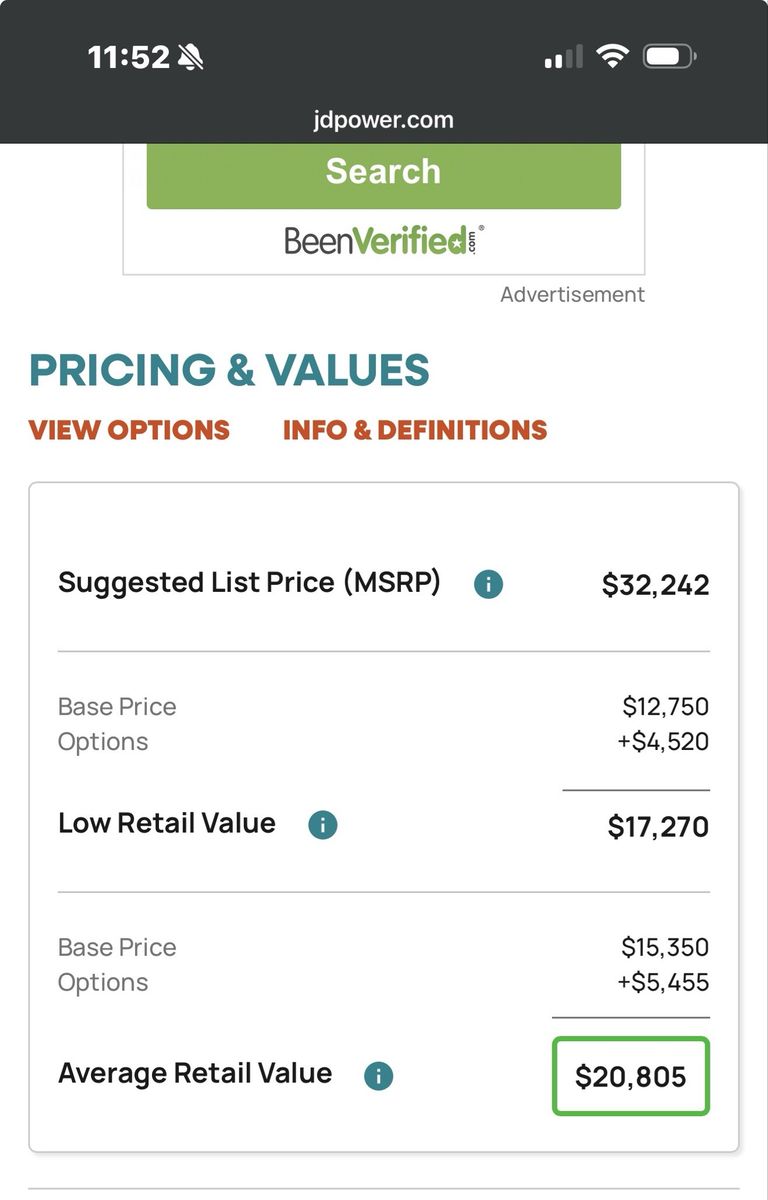Click the $17,270 Low Retail amount

[658, 827]
